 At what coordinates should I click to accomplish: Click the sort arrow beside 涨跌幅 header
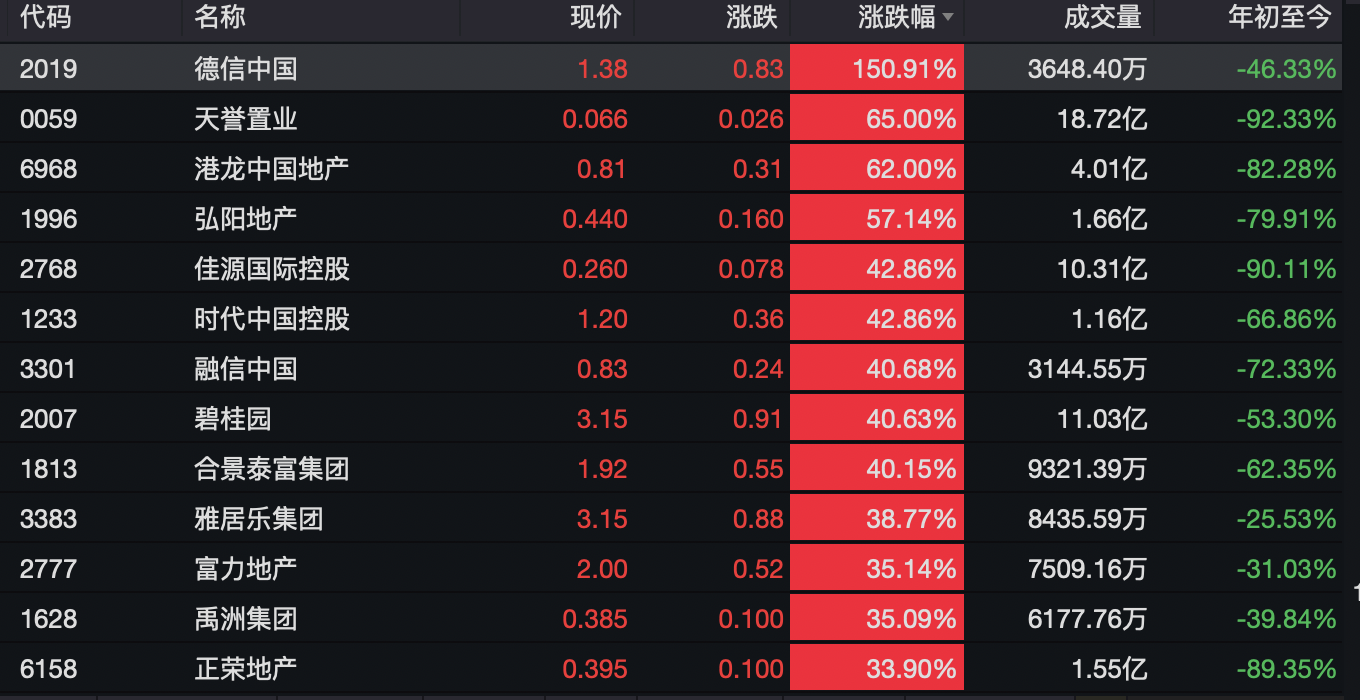(947, 18)
